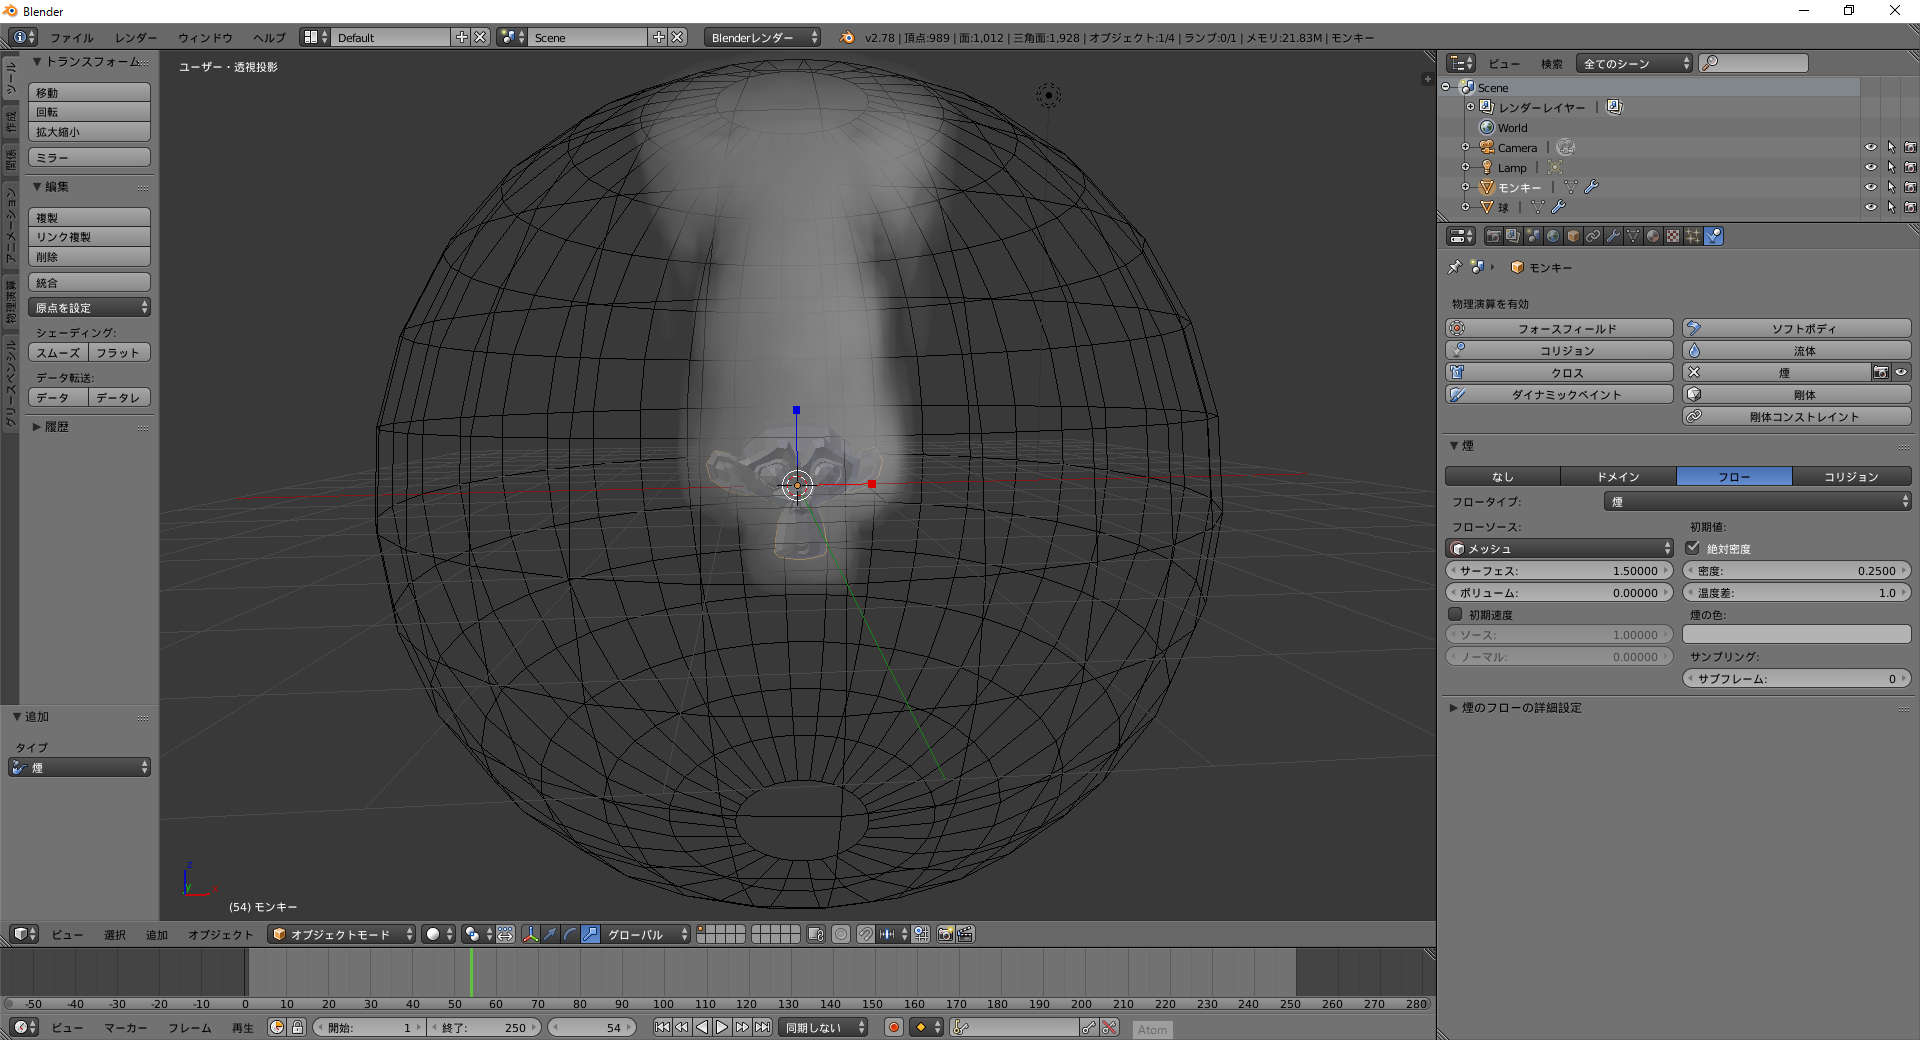1920x1040 pixels.
Task: Expand 煙のフローの詳細設定 panel
Action: click(x=1520, y=707)
